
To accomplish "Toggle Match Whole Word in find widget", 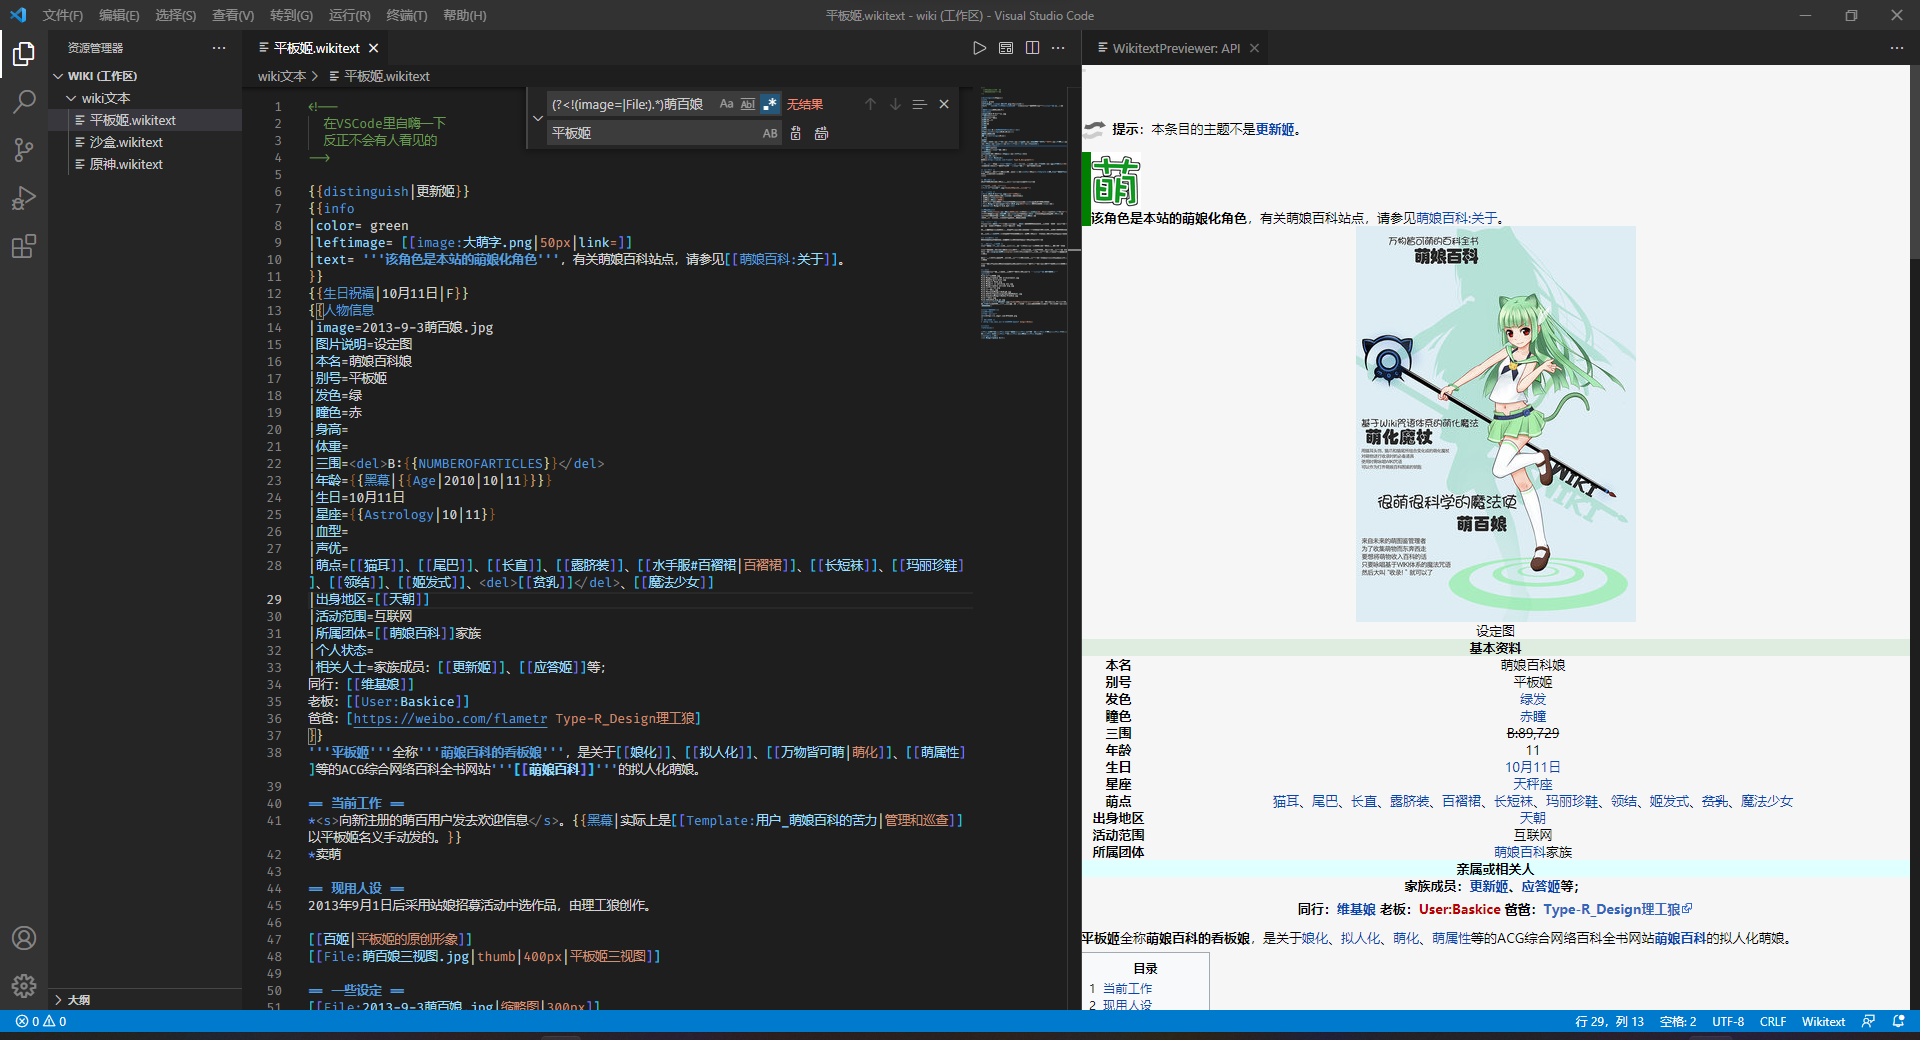I will pyautogui.click(x=747, y=104).
